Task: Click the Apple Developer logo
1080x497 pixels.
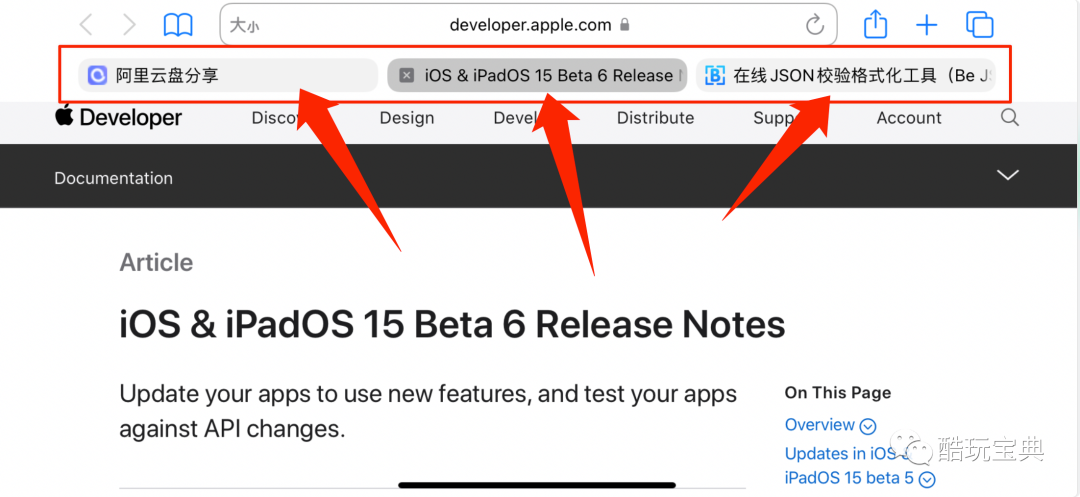Action: (x=118, y=118)
